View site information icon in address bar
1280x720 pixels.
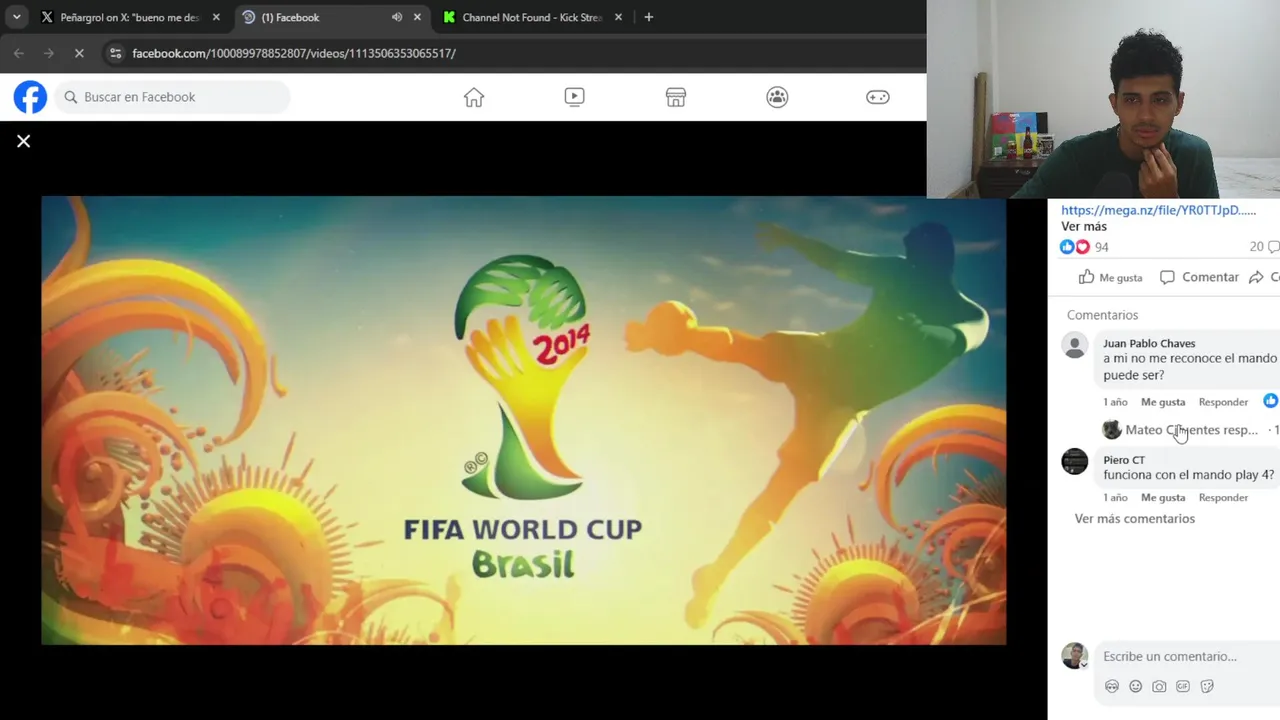coord(115,53)
